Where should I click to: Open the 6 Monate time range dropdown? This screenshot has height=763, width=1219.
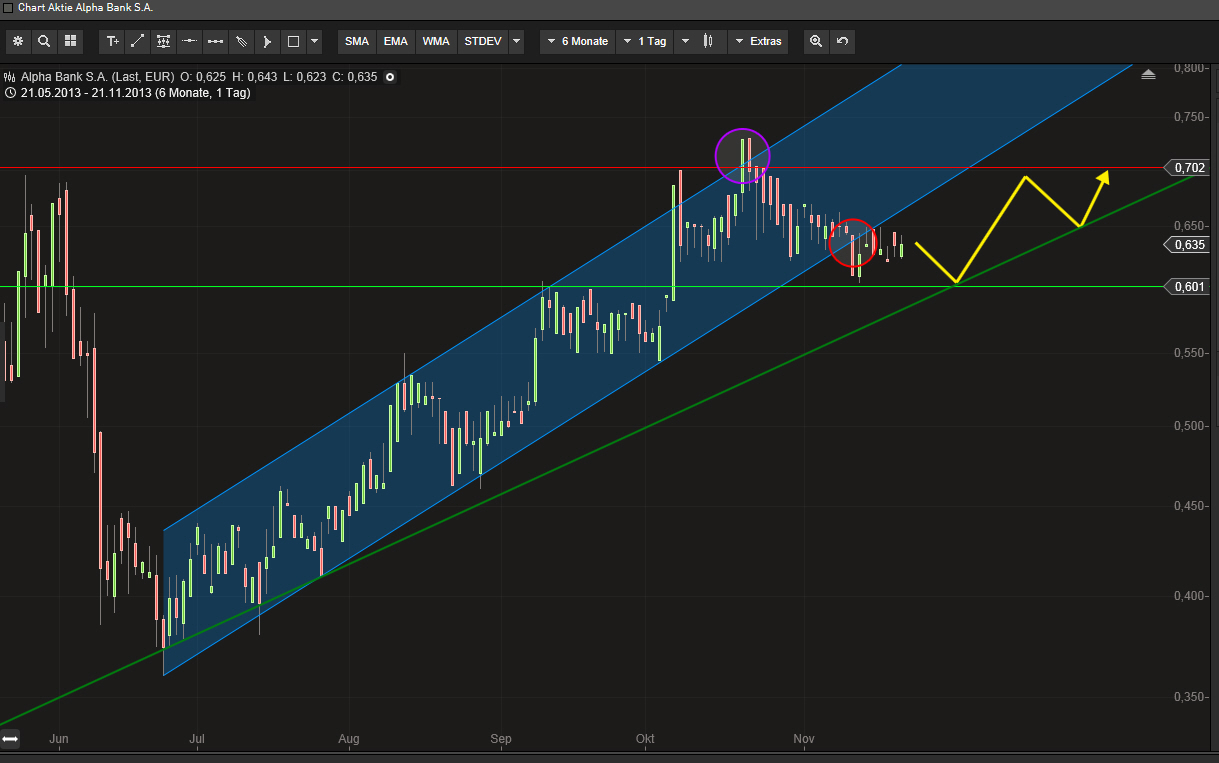[x=577, y=41]
